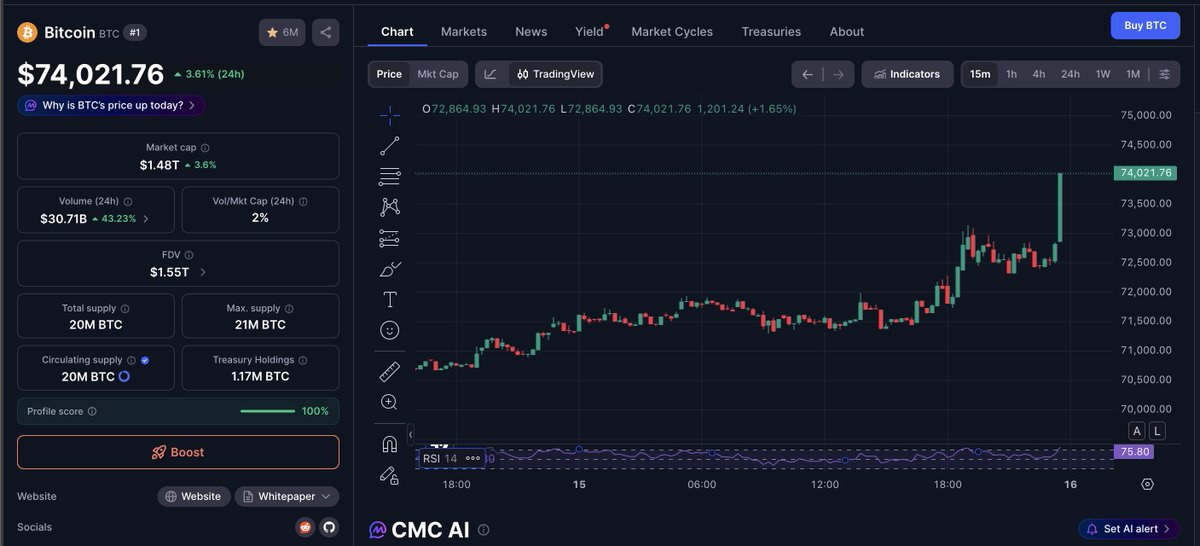The image size is (1200, 546).
Task: Open Bitcoin Reddit social link
Action: (306, 527)
